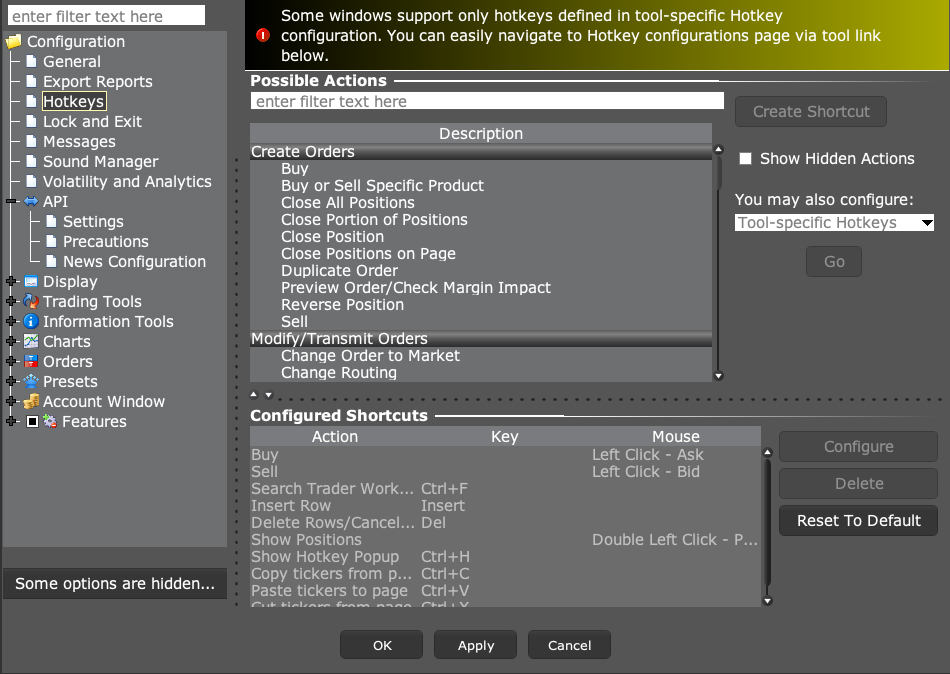Click the Go button
This screenshot has width=950, height=674.
(834, 261)
